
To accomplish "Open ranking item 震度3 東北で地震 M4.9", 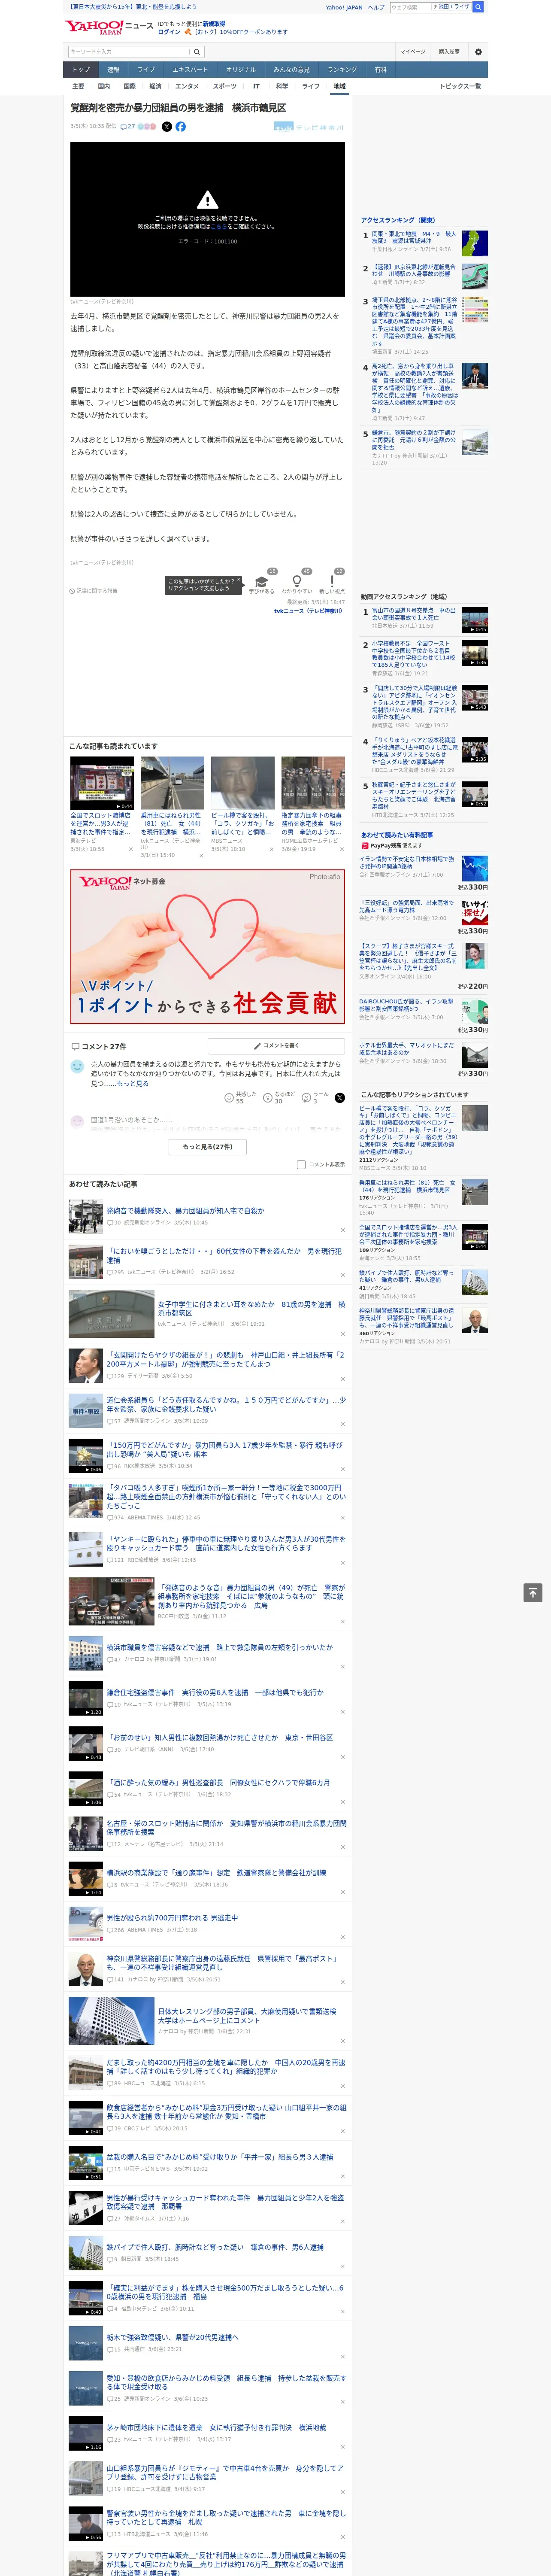I will pos(414,238).
